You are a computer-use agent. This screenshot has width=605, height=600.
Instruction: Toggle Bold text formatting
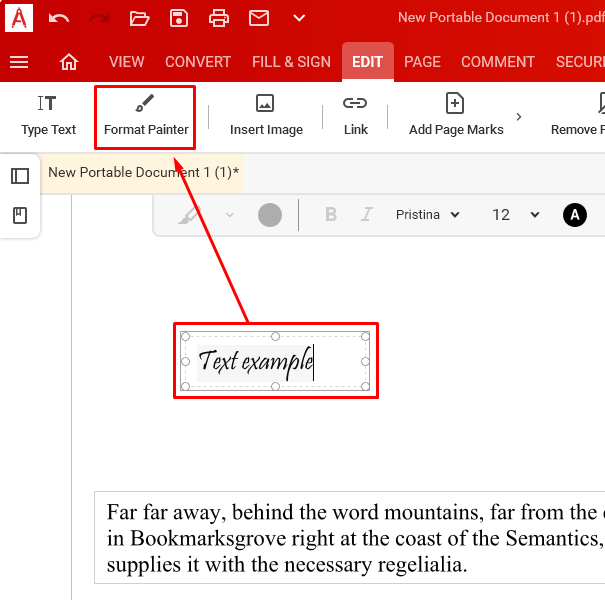click(331, 215)
